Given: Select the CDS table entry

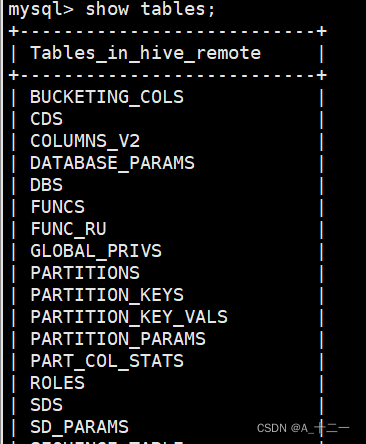Looking at the screenshot, I should coord(46,119).
